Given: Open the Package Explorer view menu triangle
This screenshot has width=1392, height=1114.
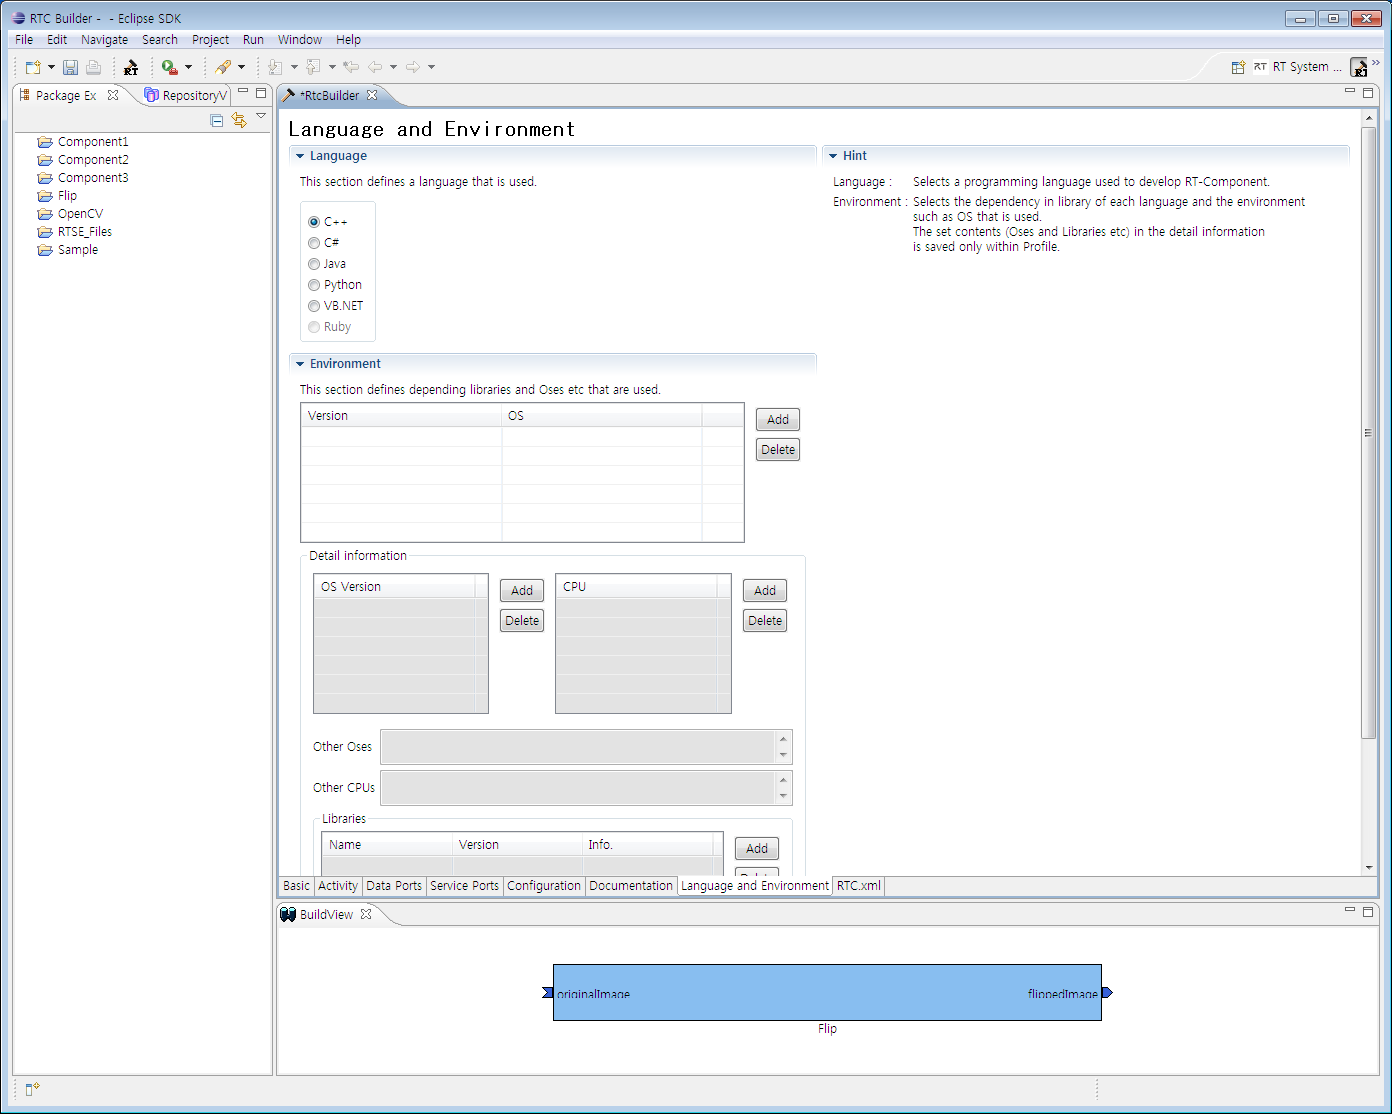Looking at the screenshot, I should click(261, 116).
